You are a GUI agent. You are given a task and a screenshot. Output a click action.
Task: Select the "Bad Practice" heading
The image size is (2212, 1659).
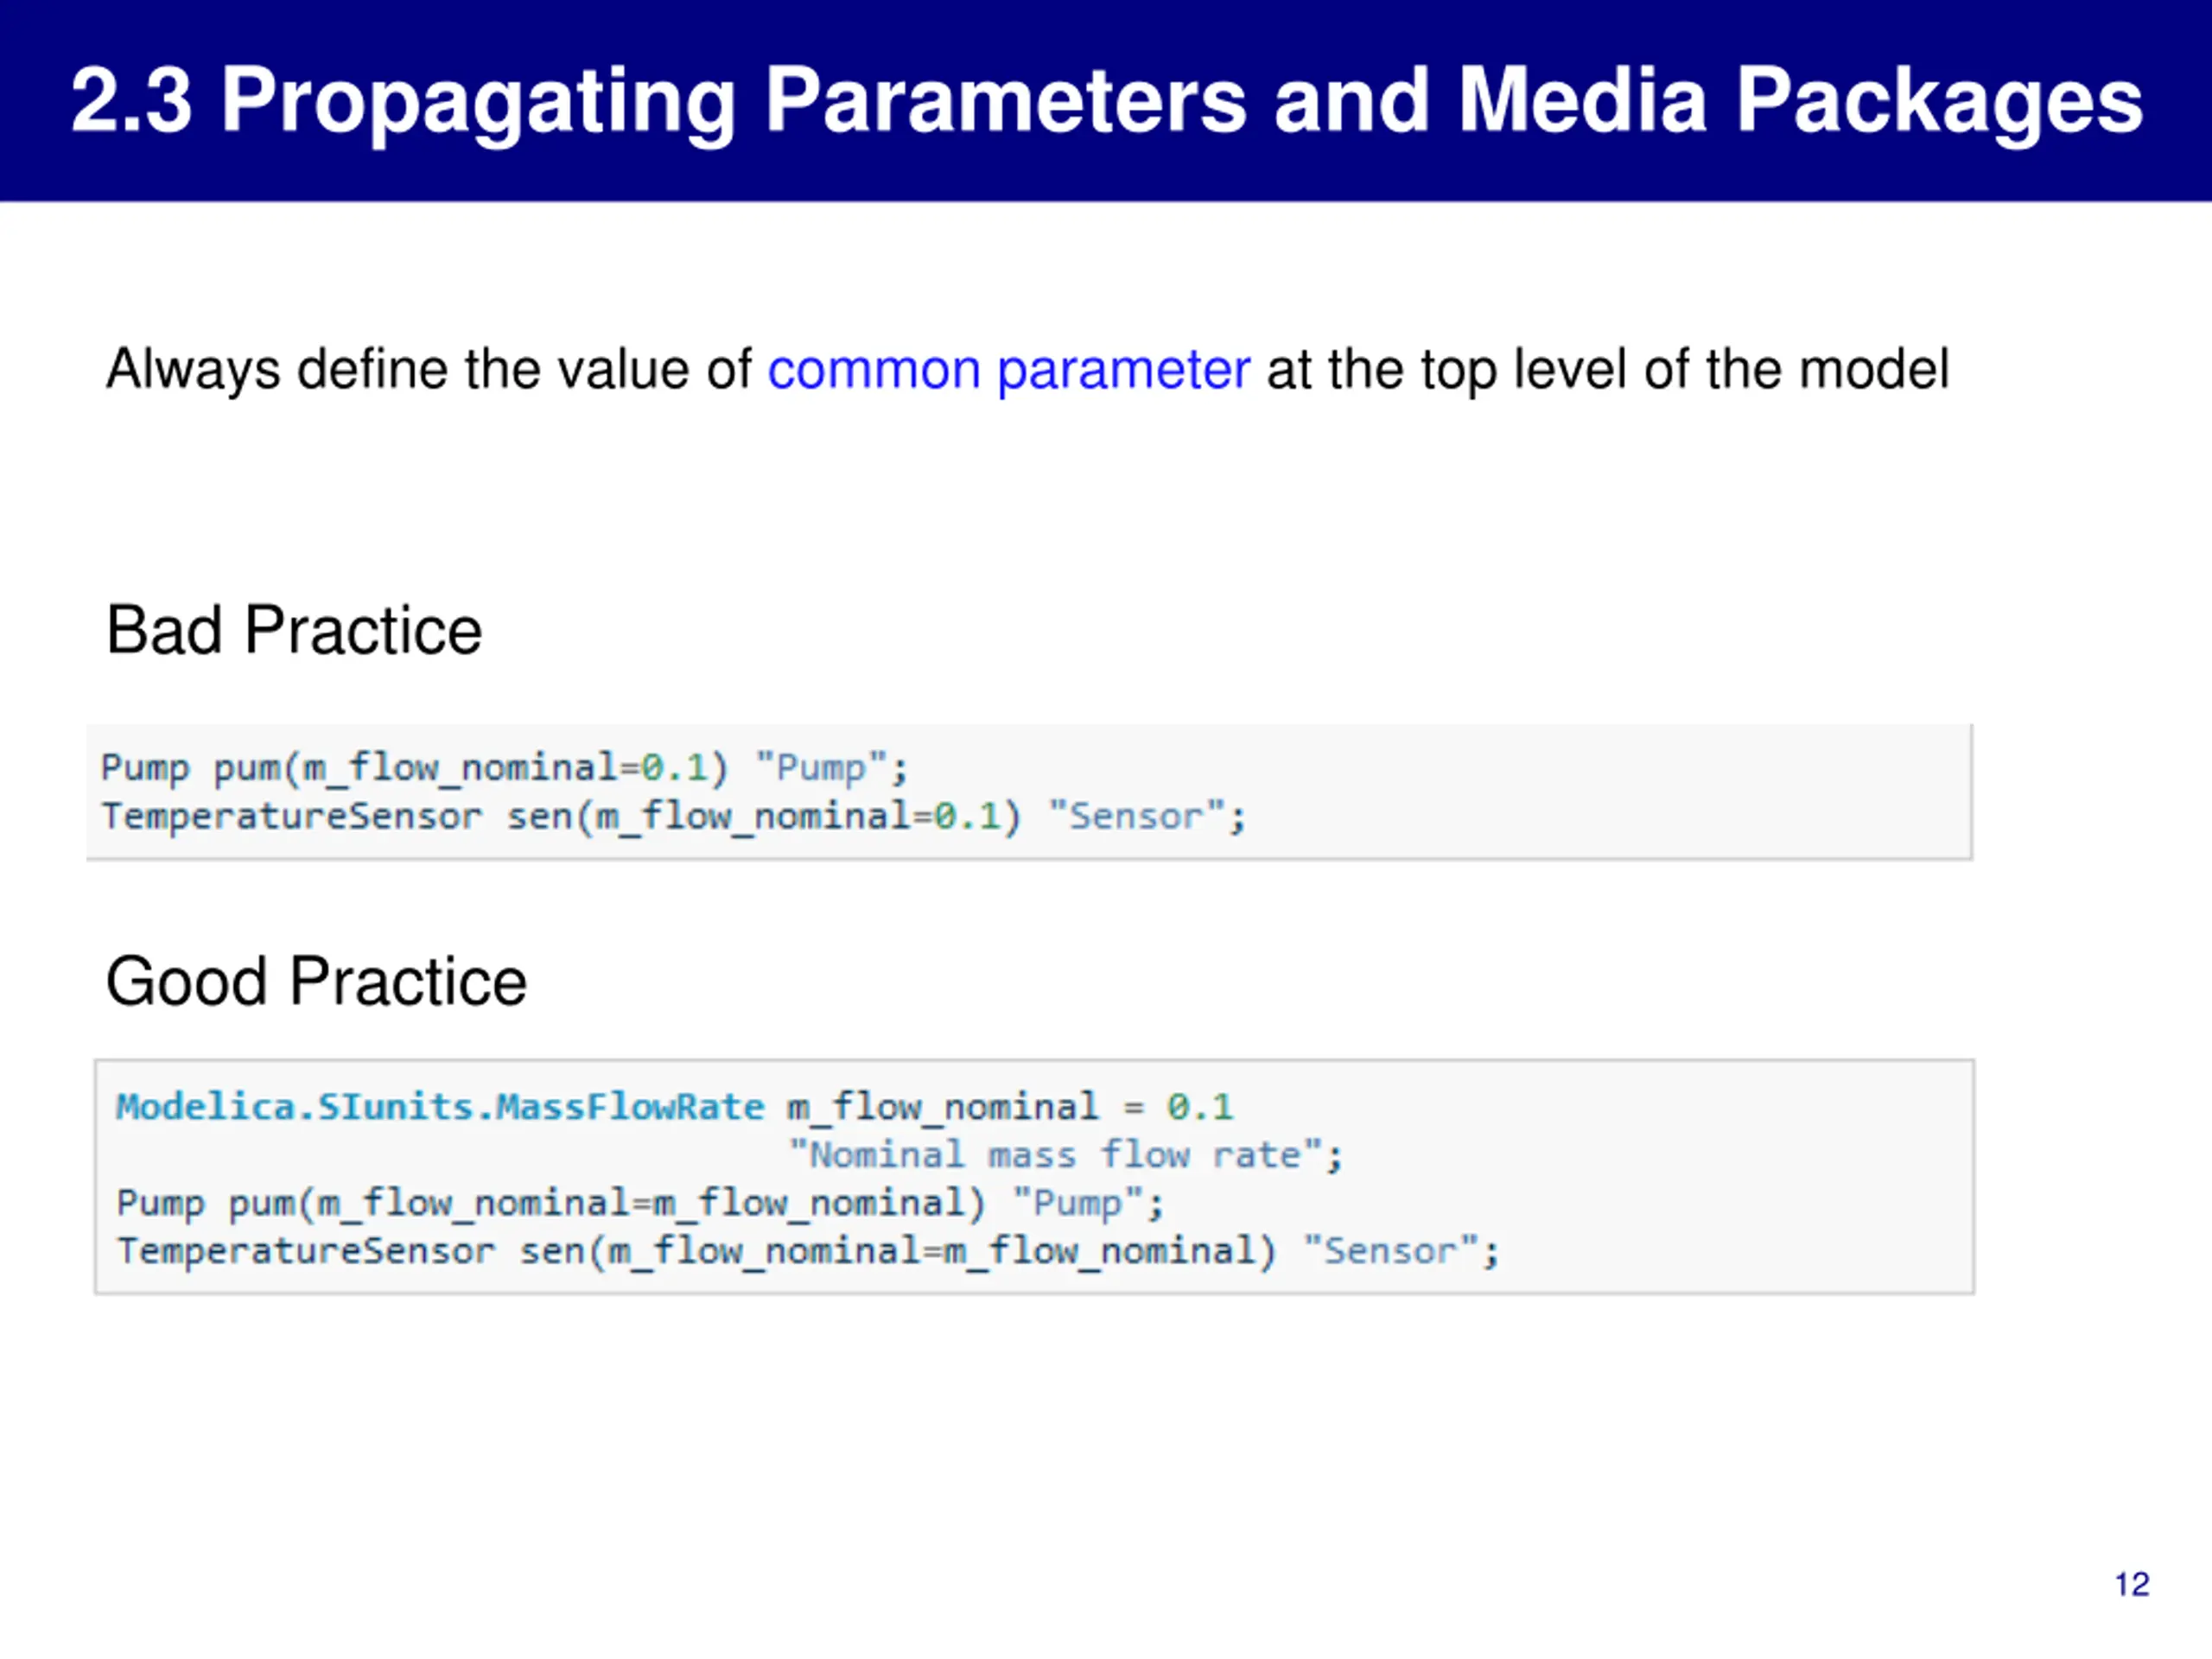294,631
